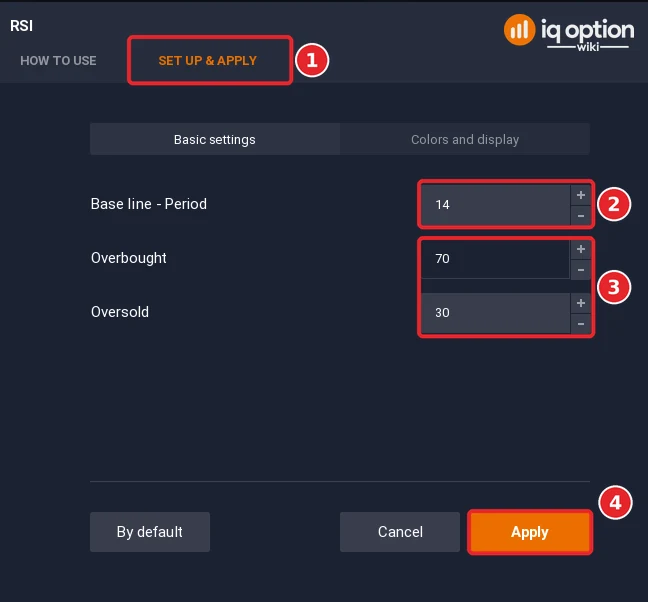Focus the Overbought value field

point(496,259)
